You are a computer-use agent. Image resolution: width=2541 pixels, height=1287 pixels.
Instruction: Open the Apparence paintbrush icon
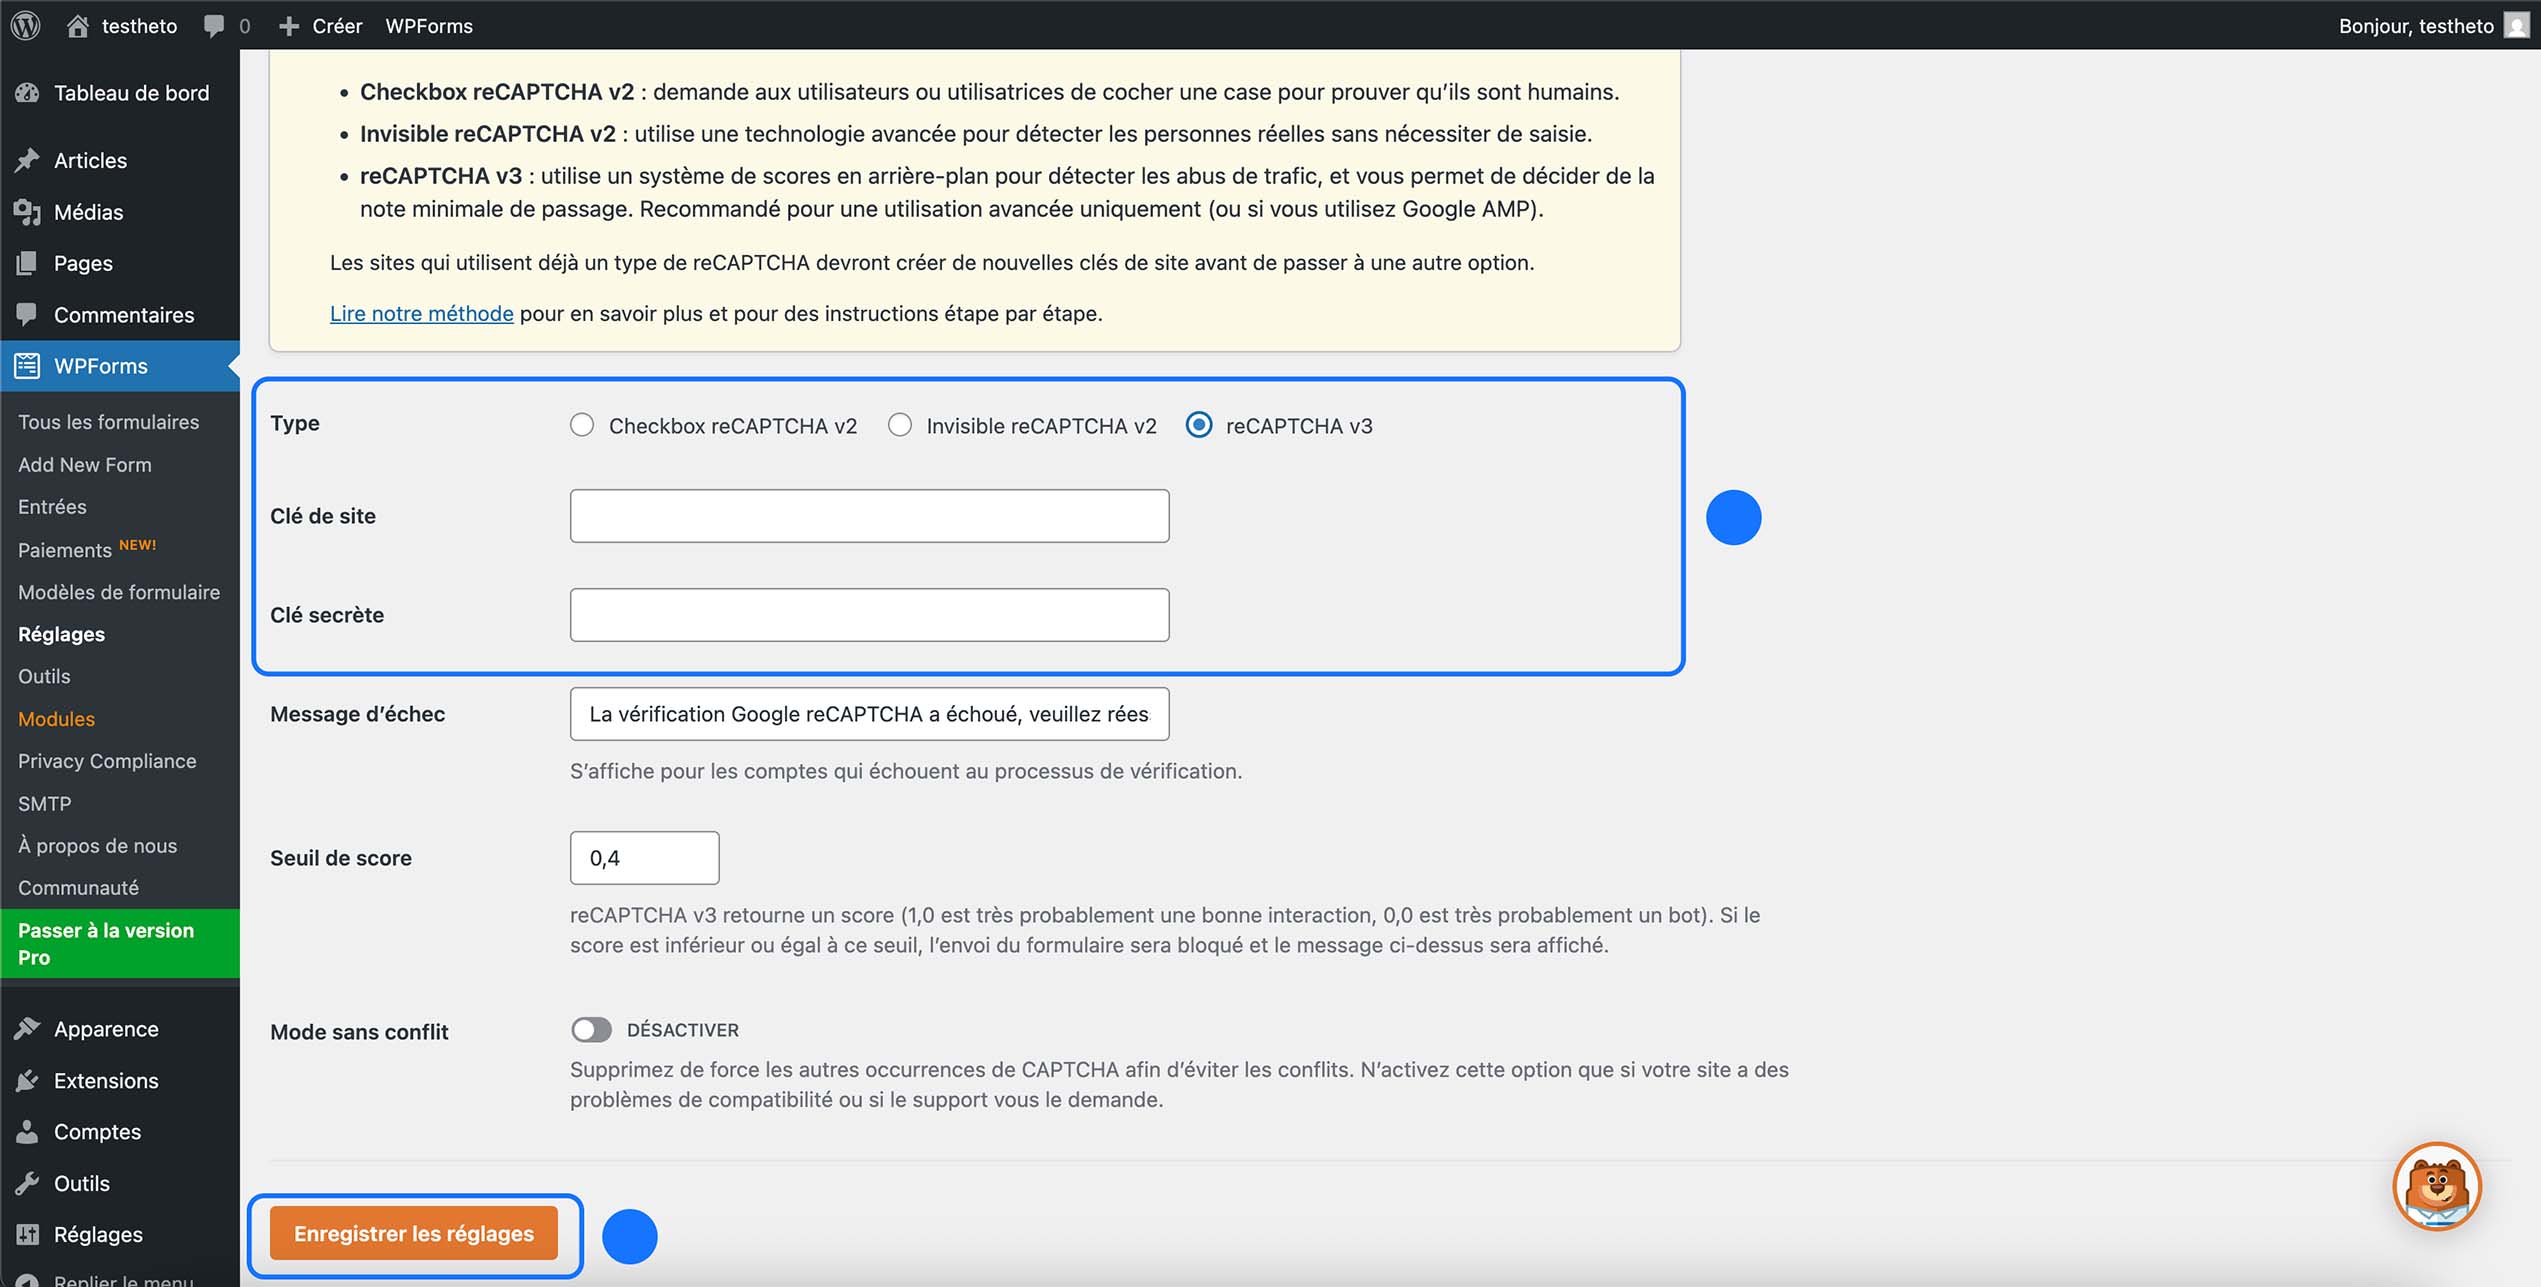(28, 1028)
